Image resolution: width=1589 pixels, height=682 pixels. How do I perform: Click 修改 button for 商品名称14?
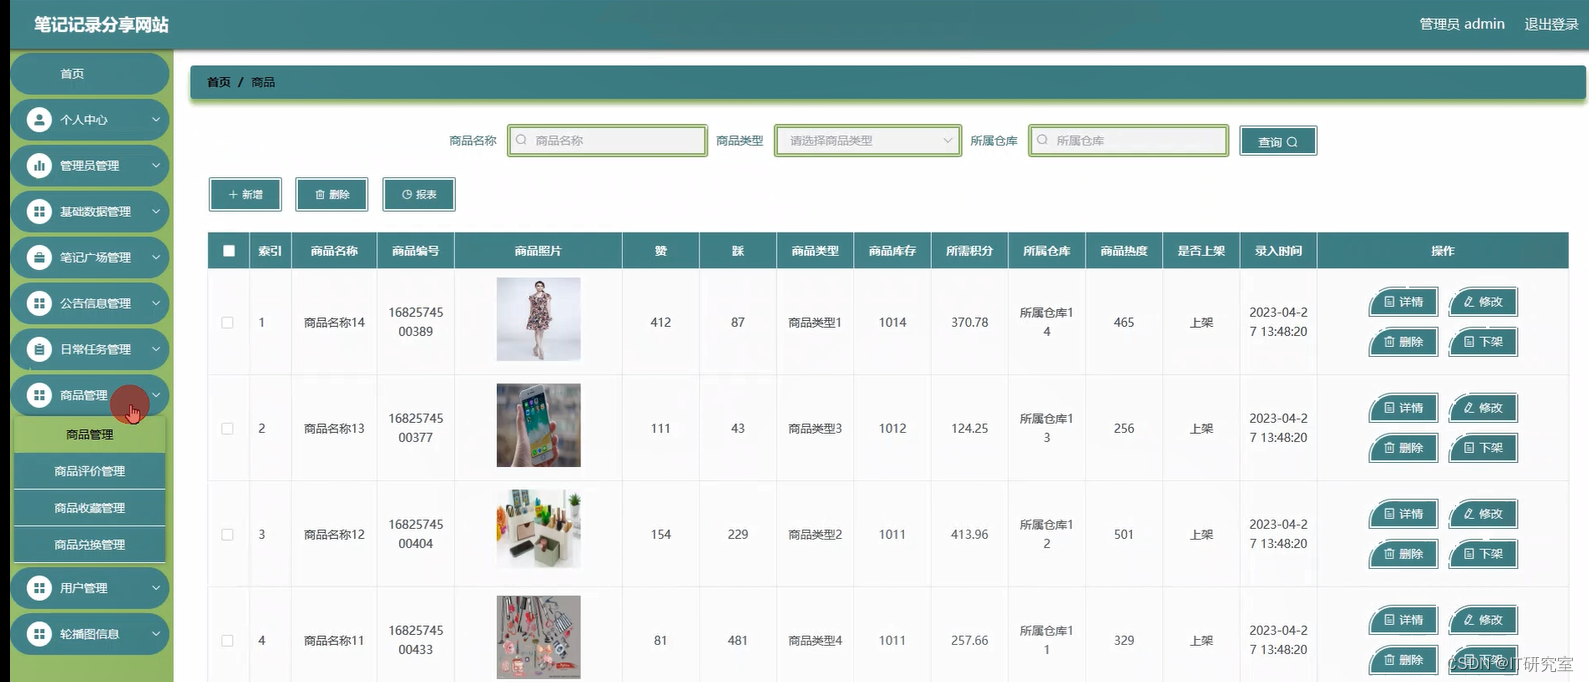(1483, 302)
